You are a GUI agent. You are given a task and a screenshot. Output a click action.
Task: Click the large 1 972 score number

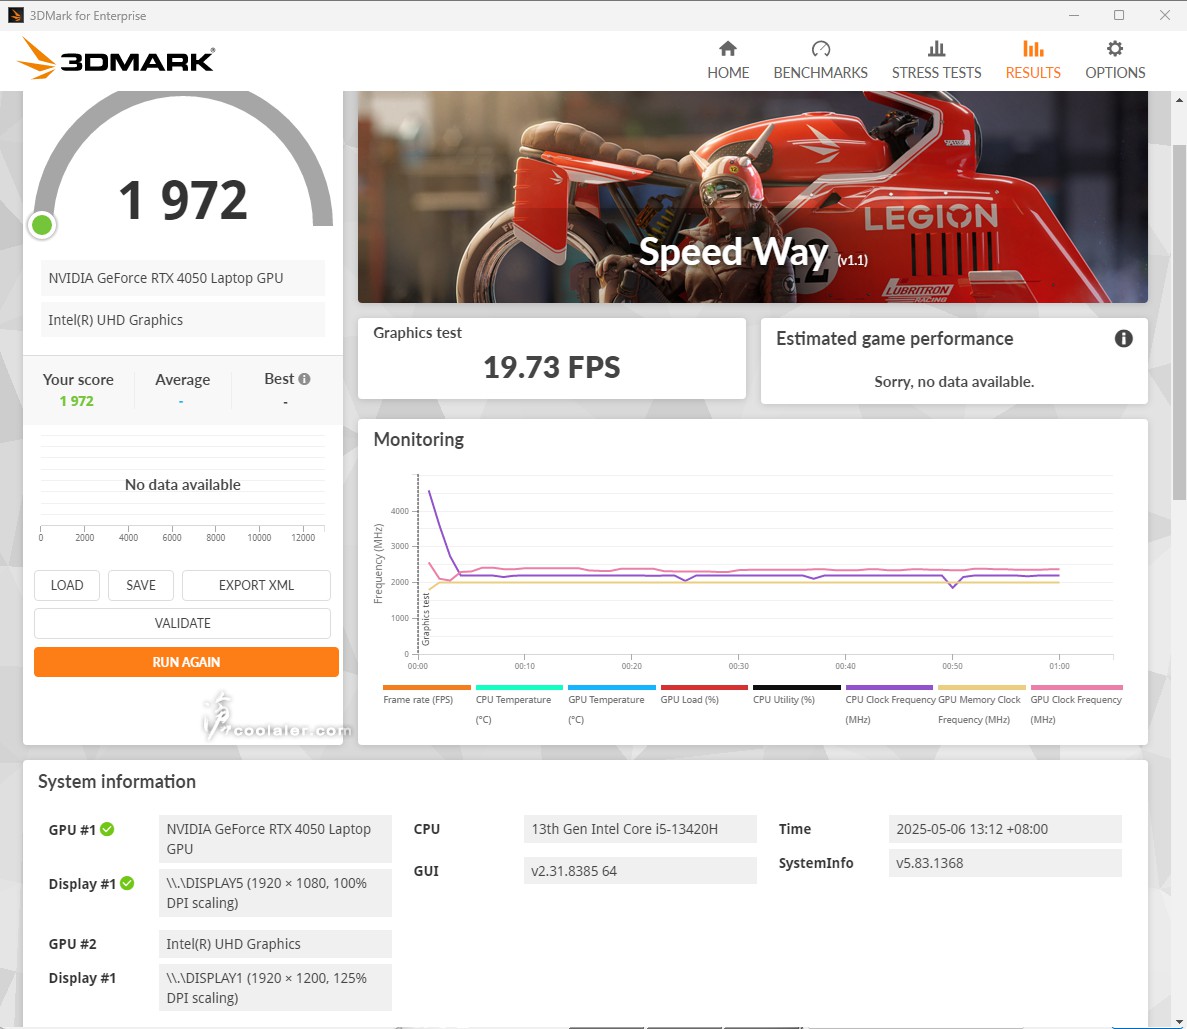182,201
